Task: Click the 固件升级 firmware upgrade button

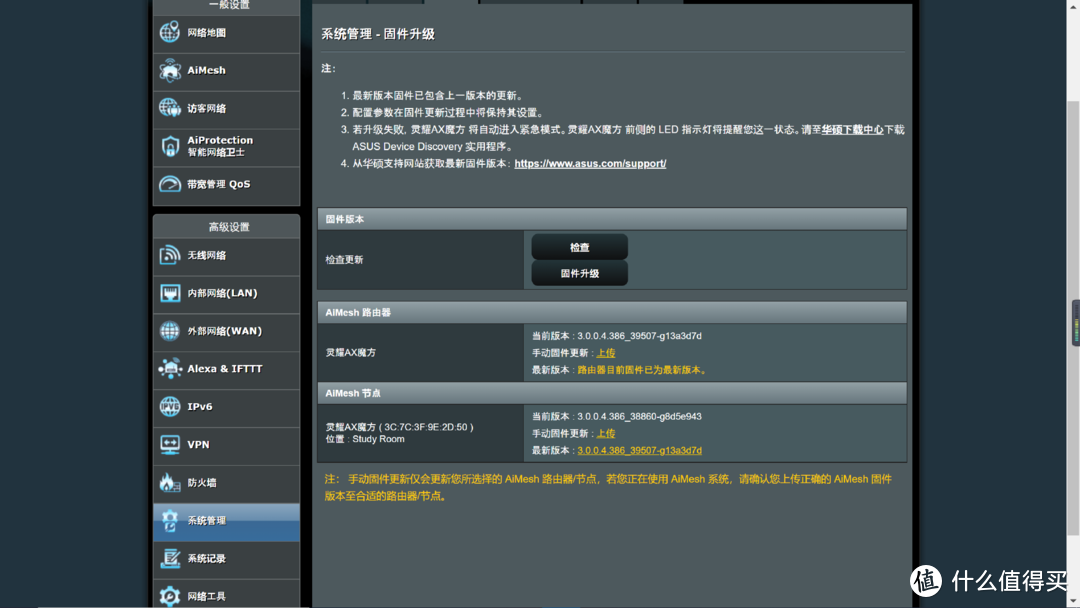Action: (x=578, y=273)
